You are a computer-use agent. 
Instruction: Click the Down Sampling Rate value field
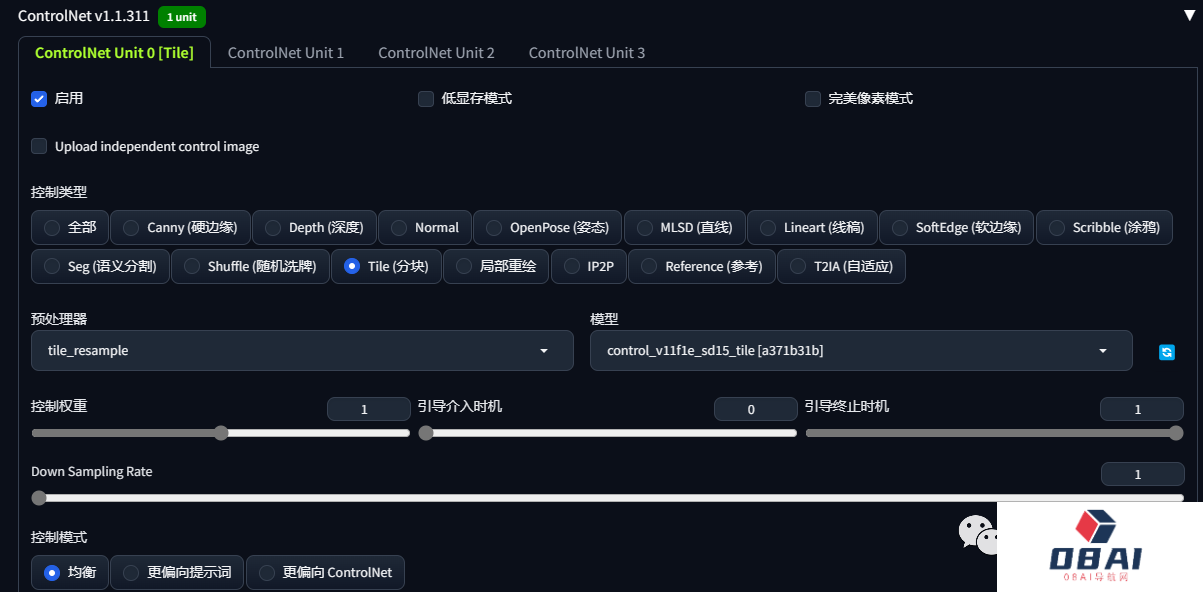(1142, 475)
